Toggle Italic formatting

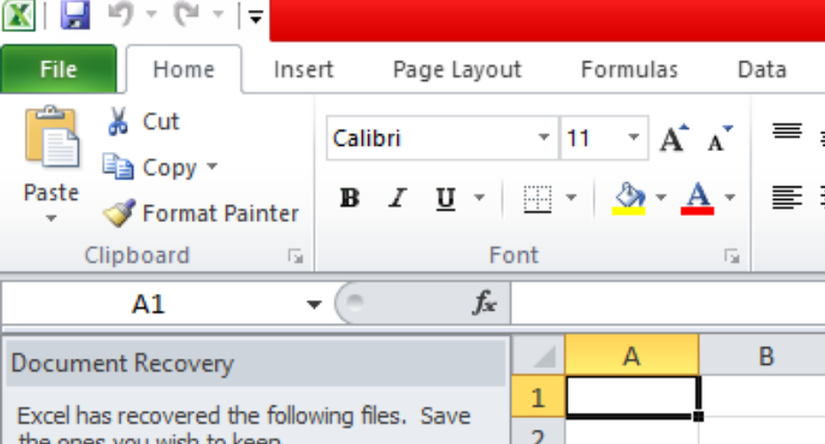pos(397,198)
